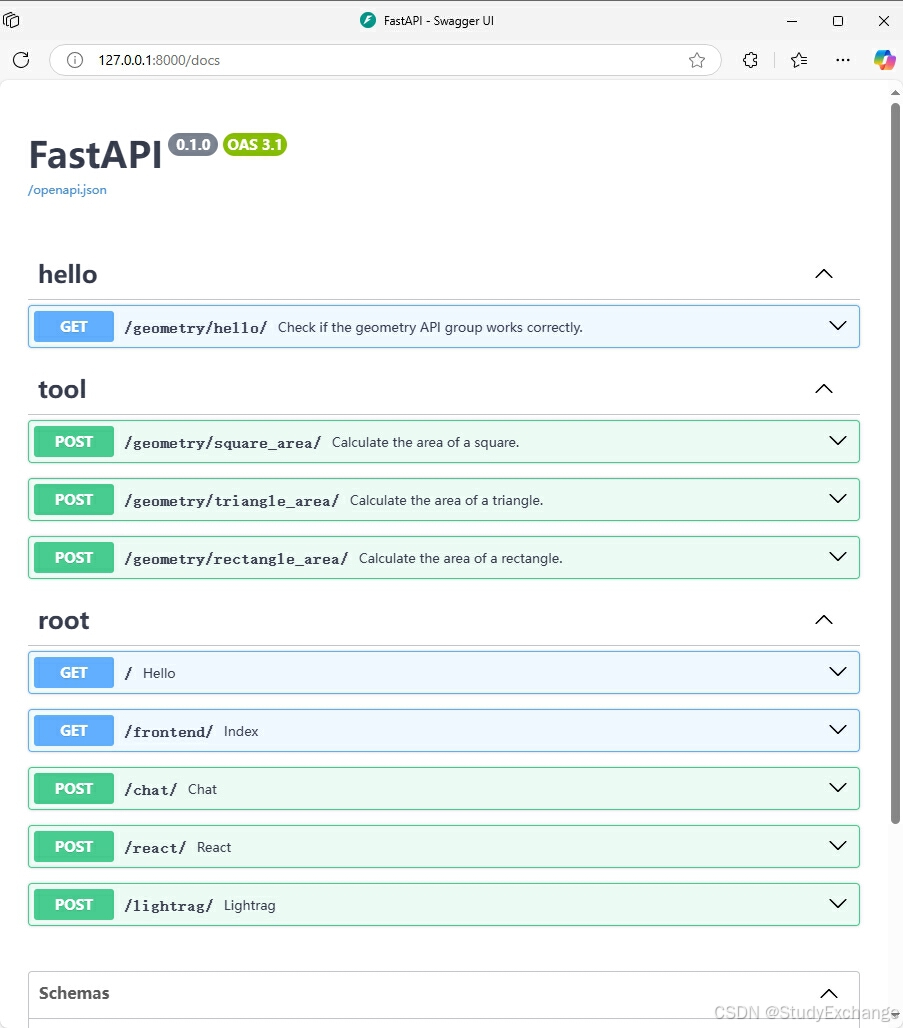View site information icon in address bar
The width and height of the screenshot is (903, 1028).
(x=75, y=60)
